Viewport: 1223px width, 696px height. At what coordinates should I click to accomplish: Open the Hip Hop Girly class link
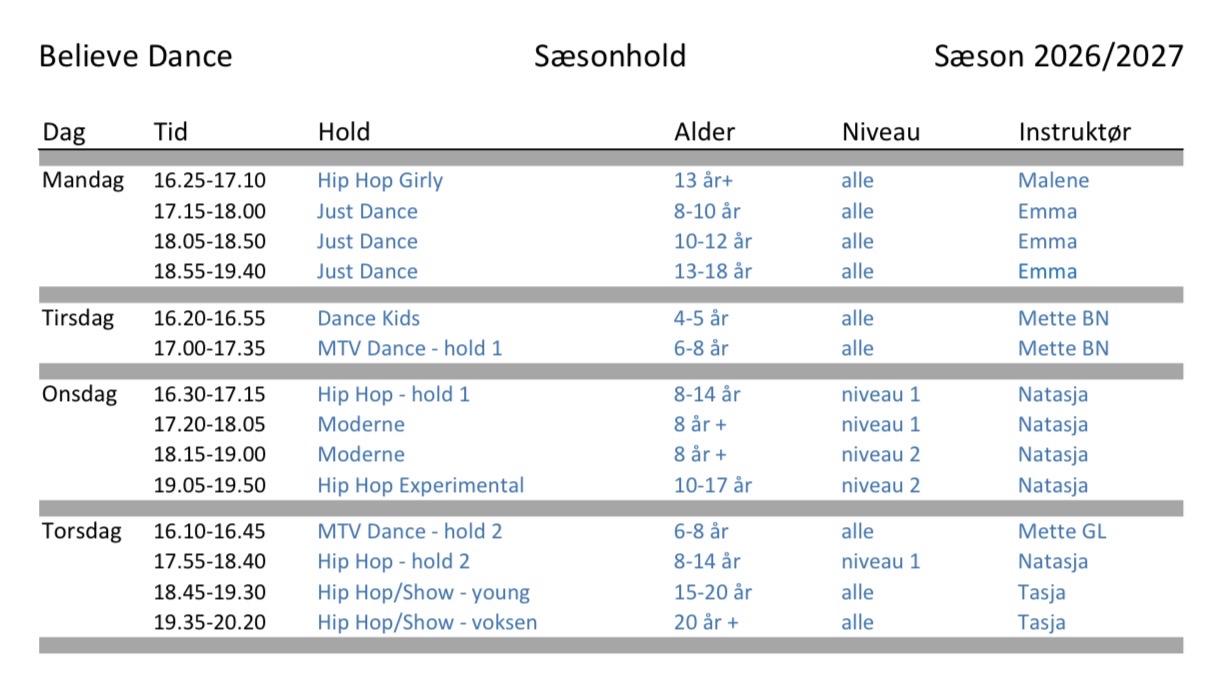[x=380, y=181]
